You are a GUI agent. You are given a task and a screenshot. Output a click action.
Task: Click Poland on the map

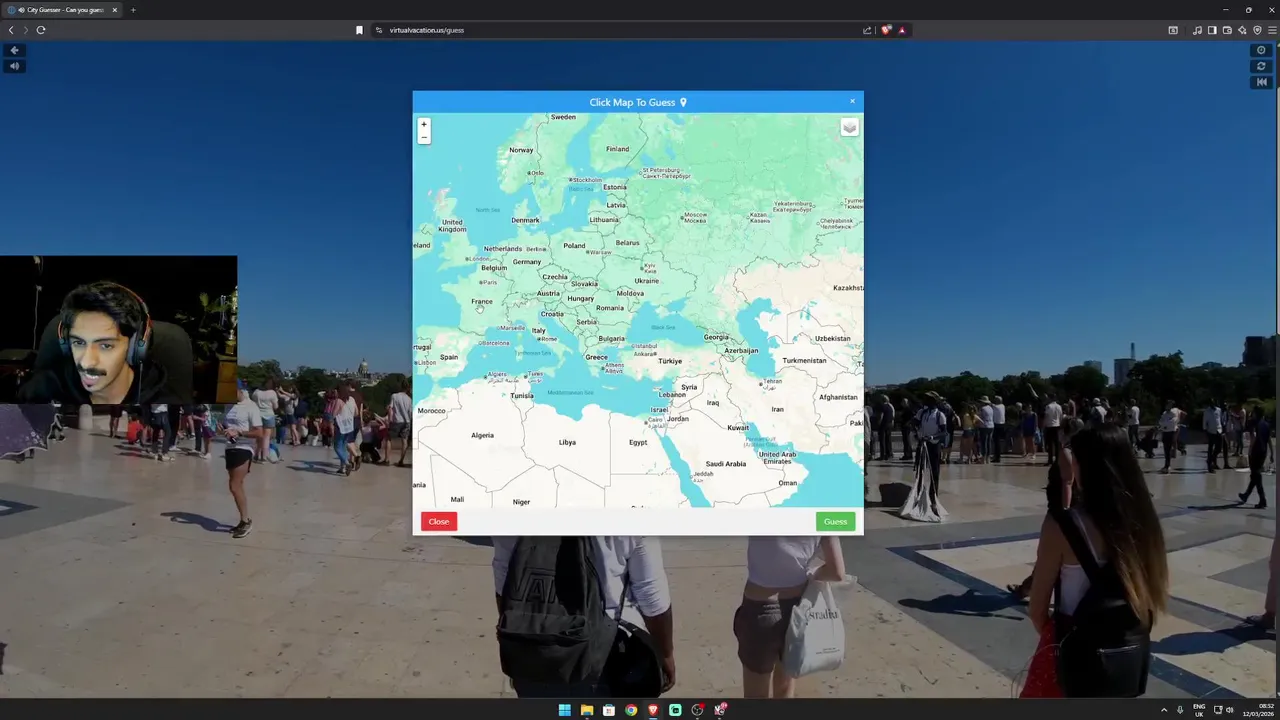574,245
